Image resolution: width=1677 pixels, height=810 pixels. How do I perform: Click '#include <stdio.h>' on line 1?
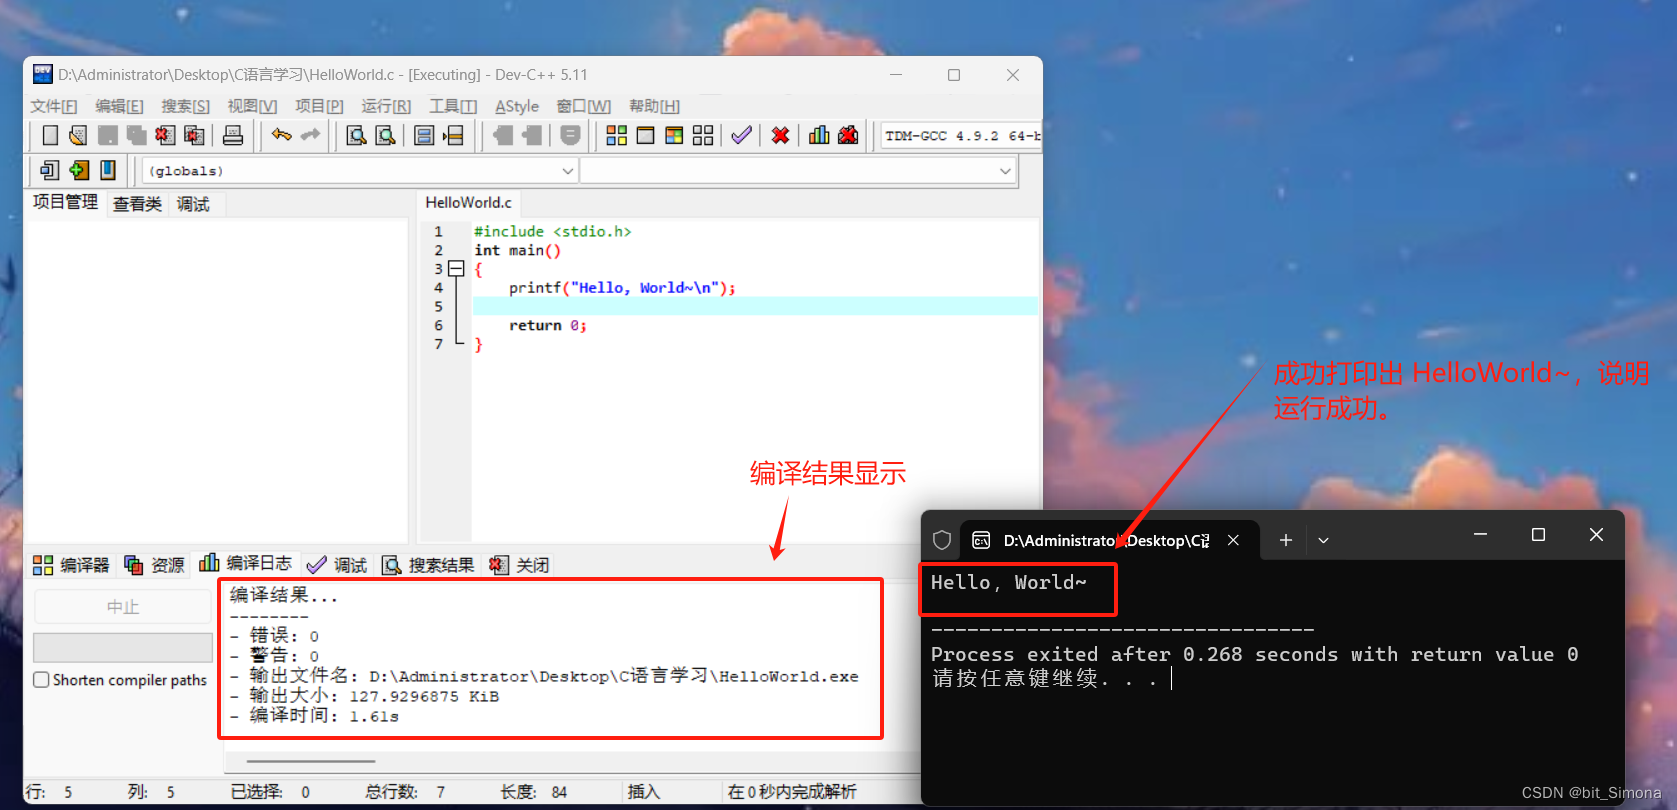(x=552, y=231)
